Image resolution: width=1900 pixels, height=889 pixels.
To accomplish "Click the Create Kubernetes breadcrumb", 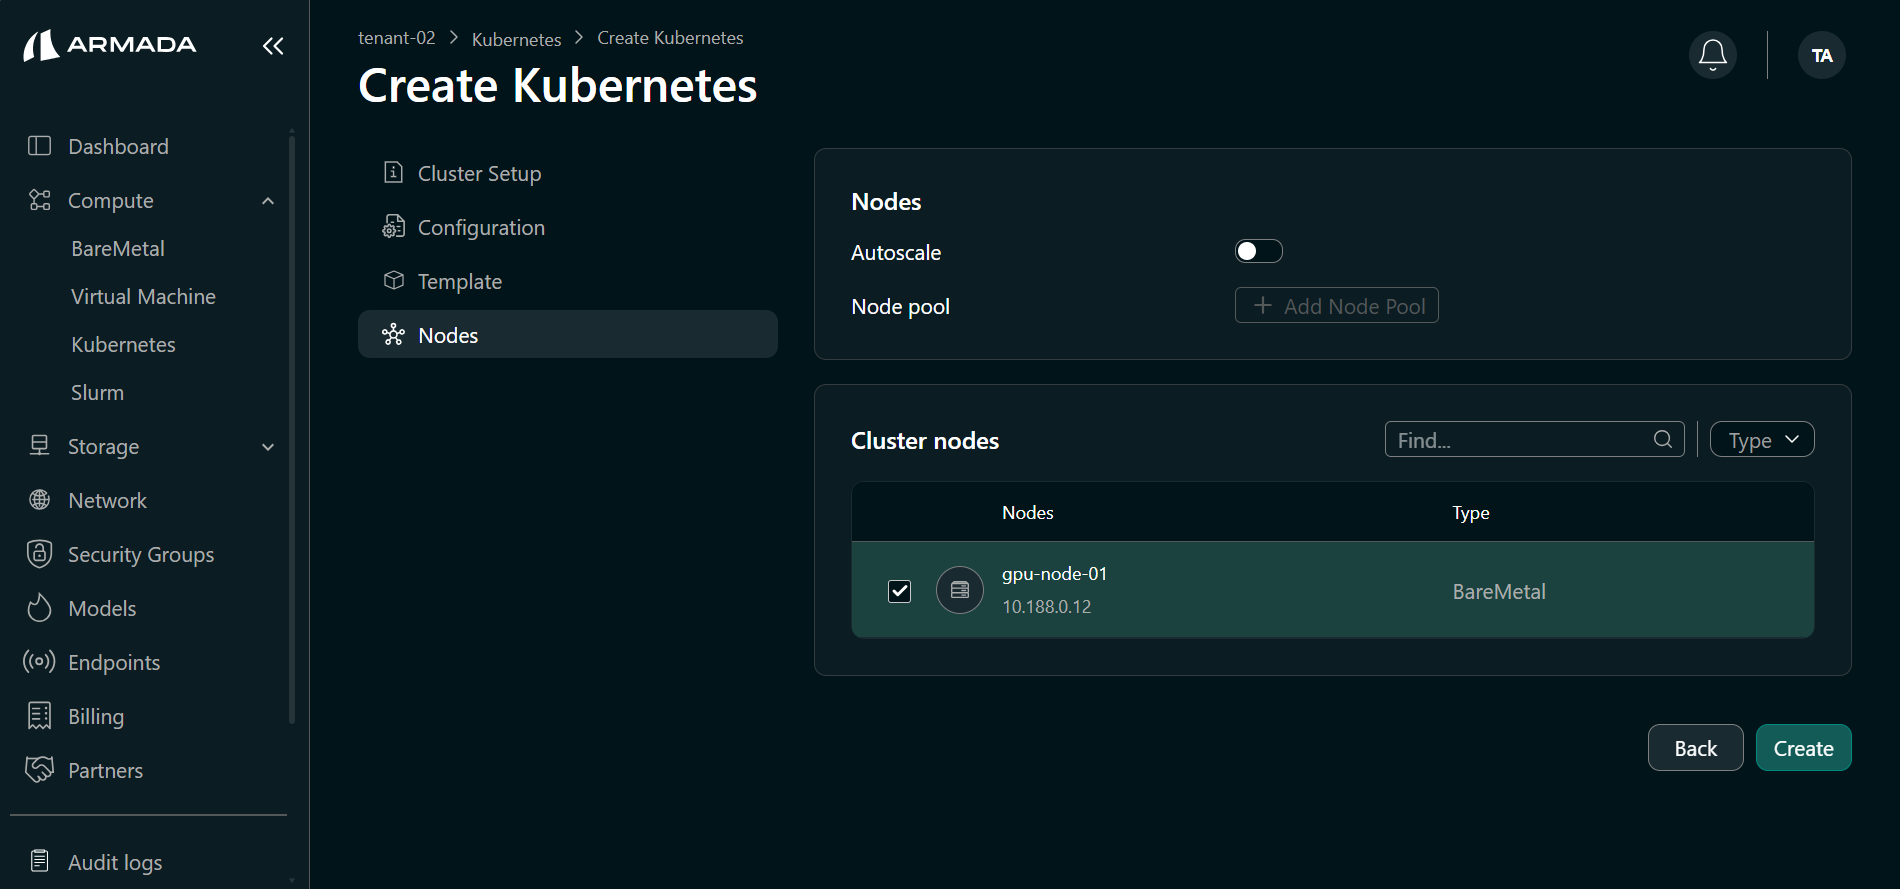I will pyautogui.click(x=670, y=38).
